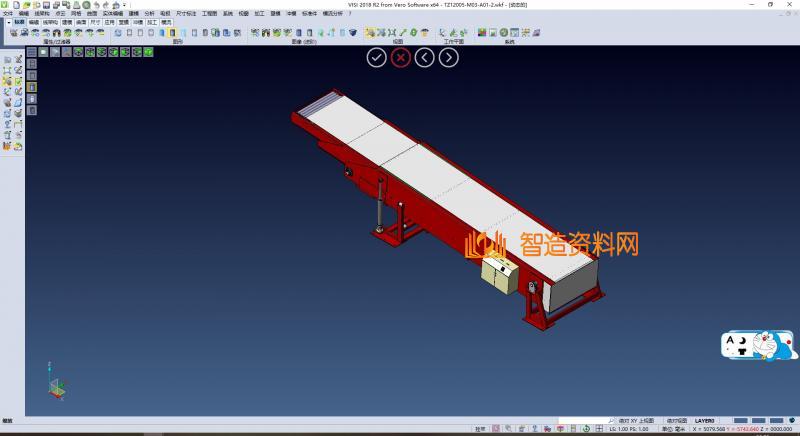
Task: Click the LAYER0 layer indicator in status bar
Action: tap(705, 420)
